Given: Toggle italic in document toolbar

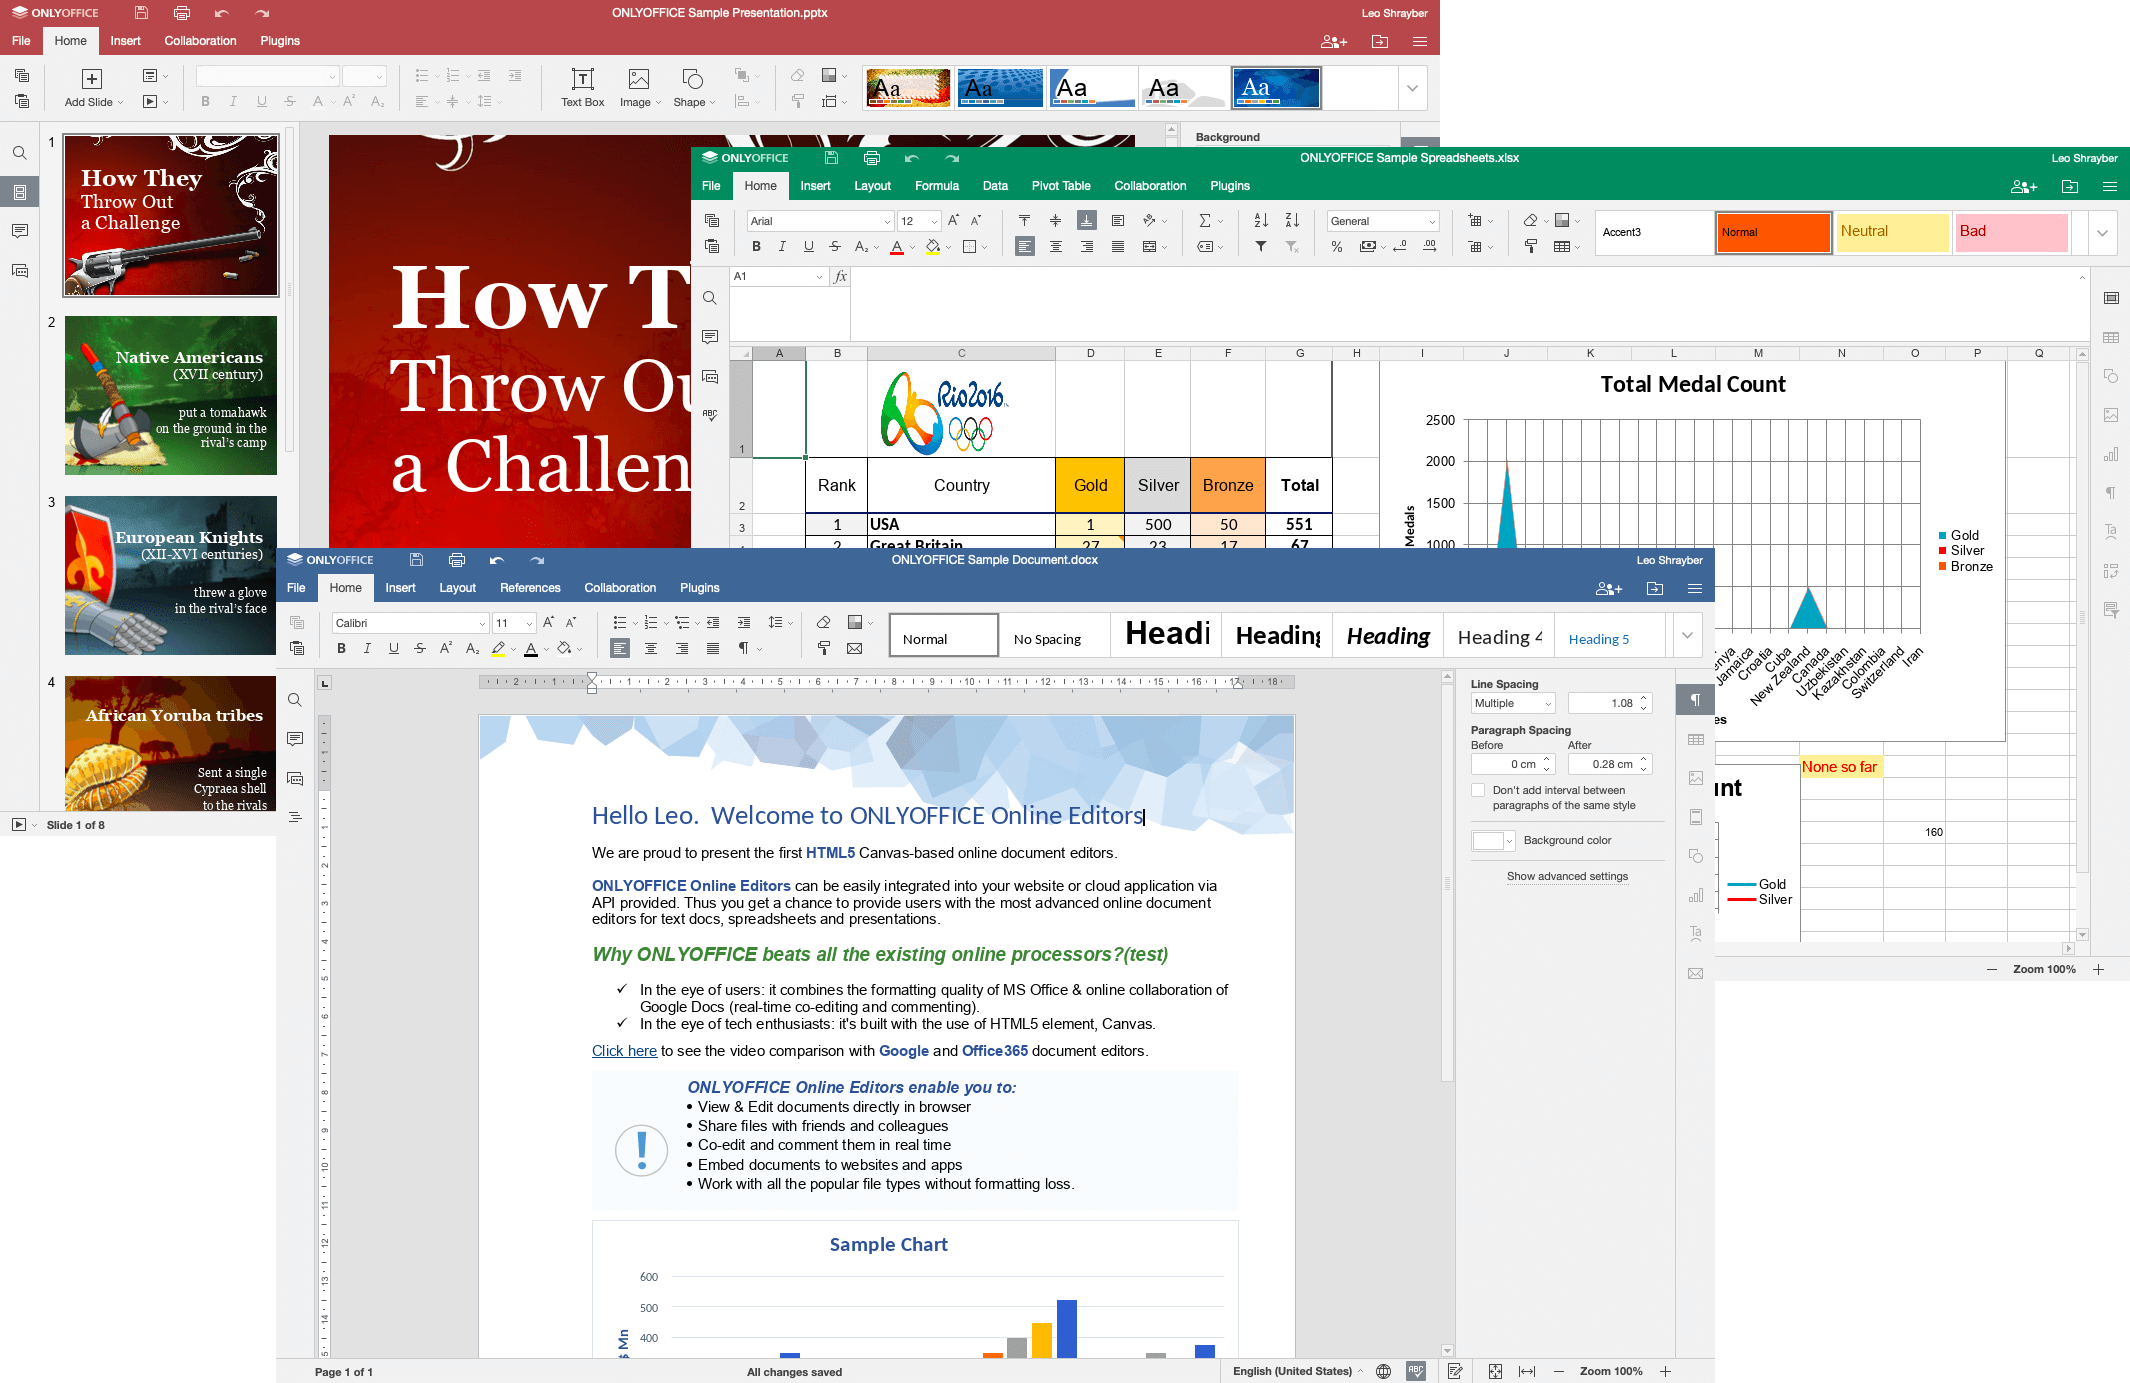Looking at the screenshot, I should click(368, 649).
